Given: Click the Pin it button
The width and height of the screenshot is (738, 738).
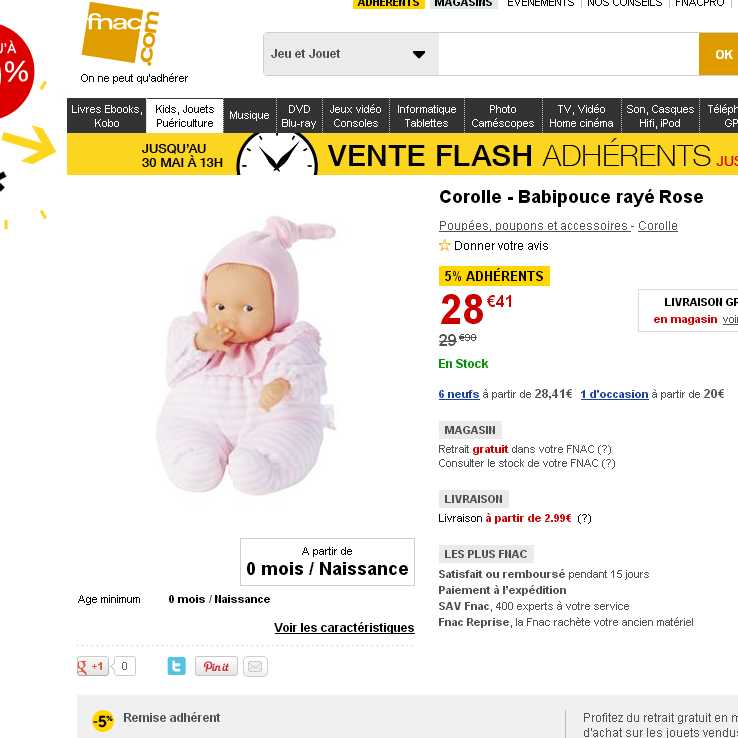Looking at the screenshot, I should (x=216, y=666).
